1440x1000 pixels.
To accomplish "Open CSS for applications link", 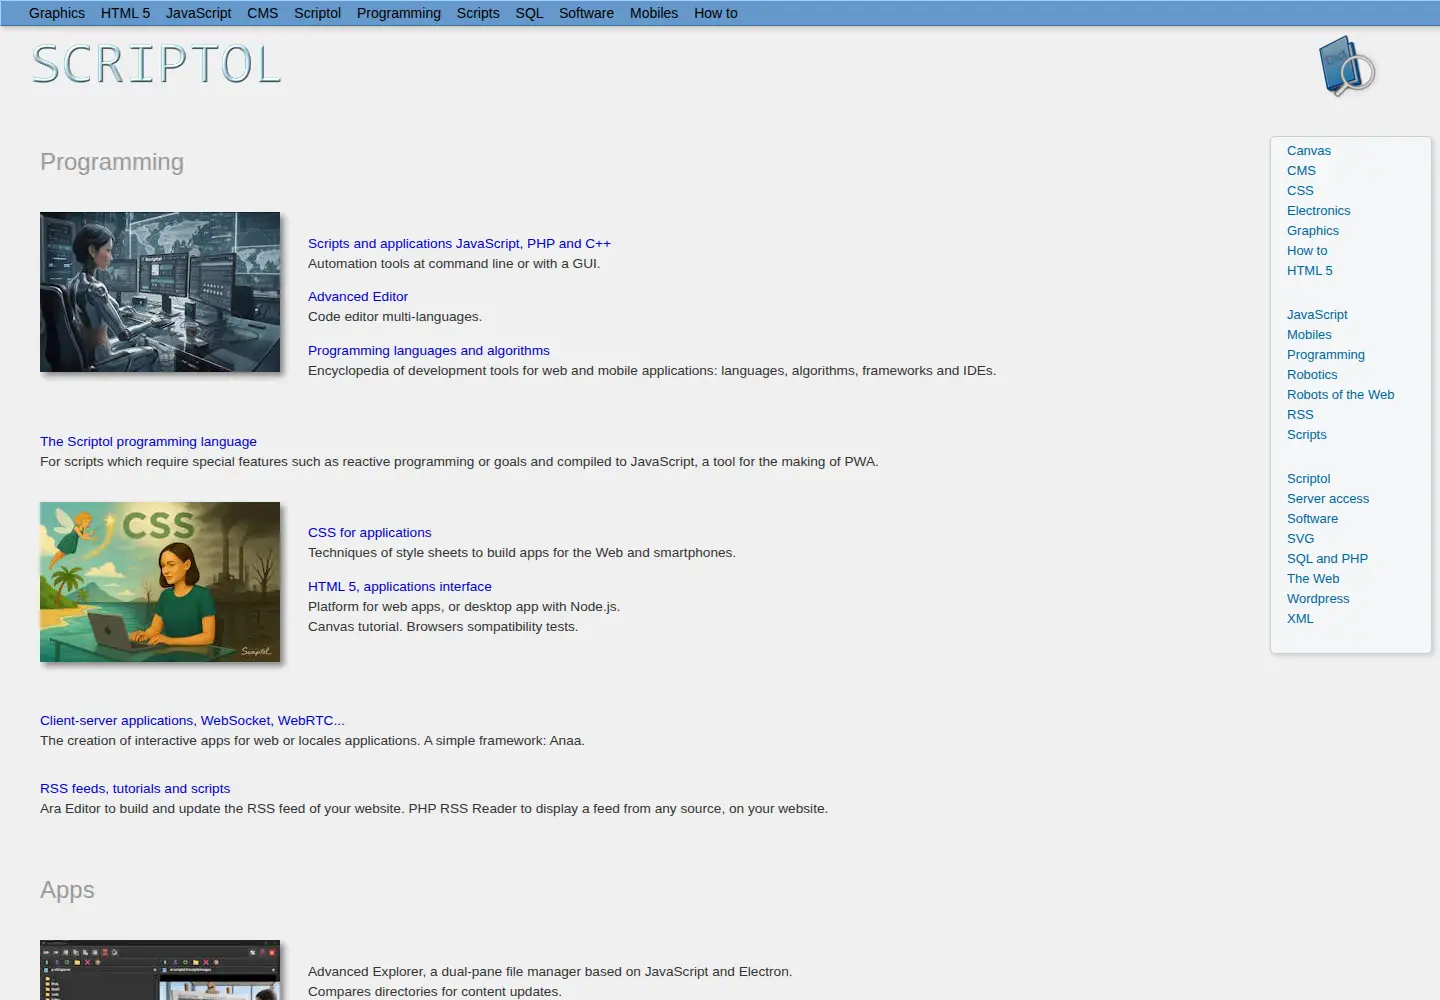I will click(x=370, y=532).
